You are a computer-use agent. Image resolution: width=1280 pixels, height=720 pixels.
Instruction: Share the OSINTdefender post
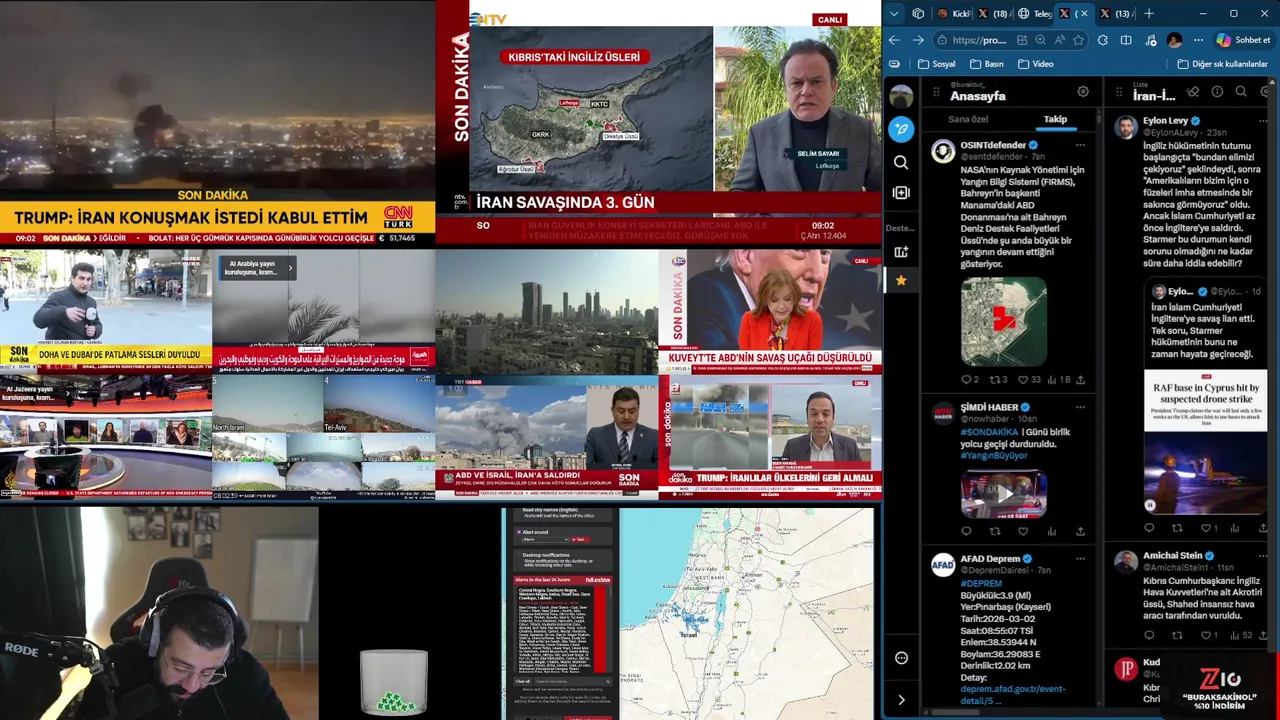[x=1080, y=380]
